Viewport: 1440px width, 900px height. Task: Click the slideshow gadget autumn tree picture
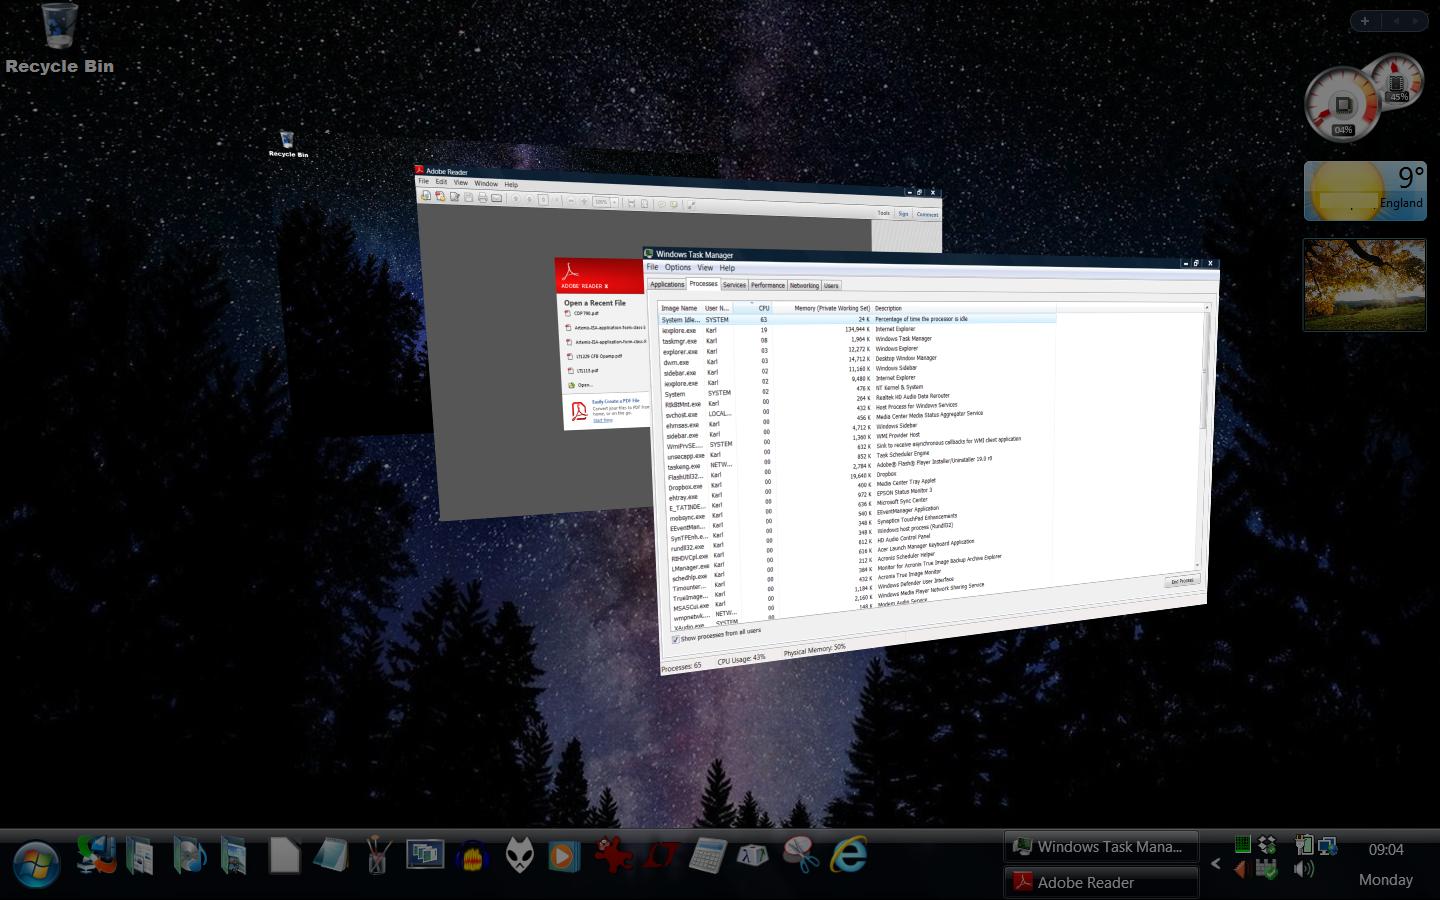(1365, 285)
